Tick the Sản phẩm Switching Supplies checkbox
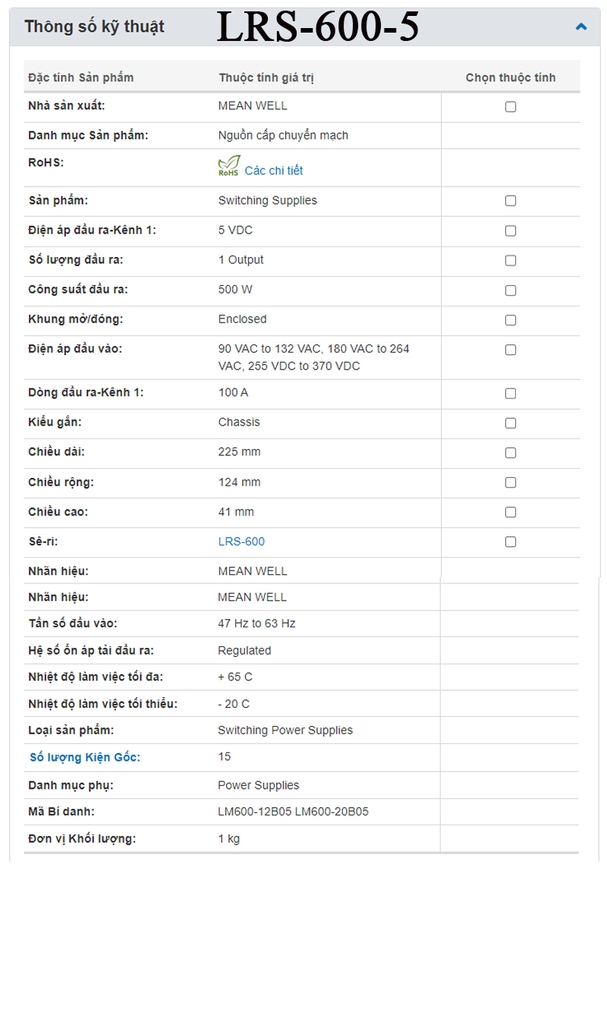 (510, 201)
